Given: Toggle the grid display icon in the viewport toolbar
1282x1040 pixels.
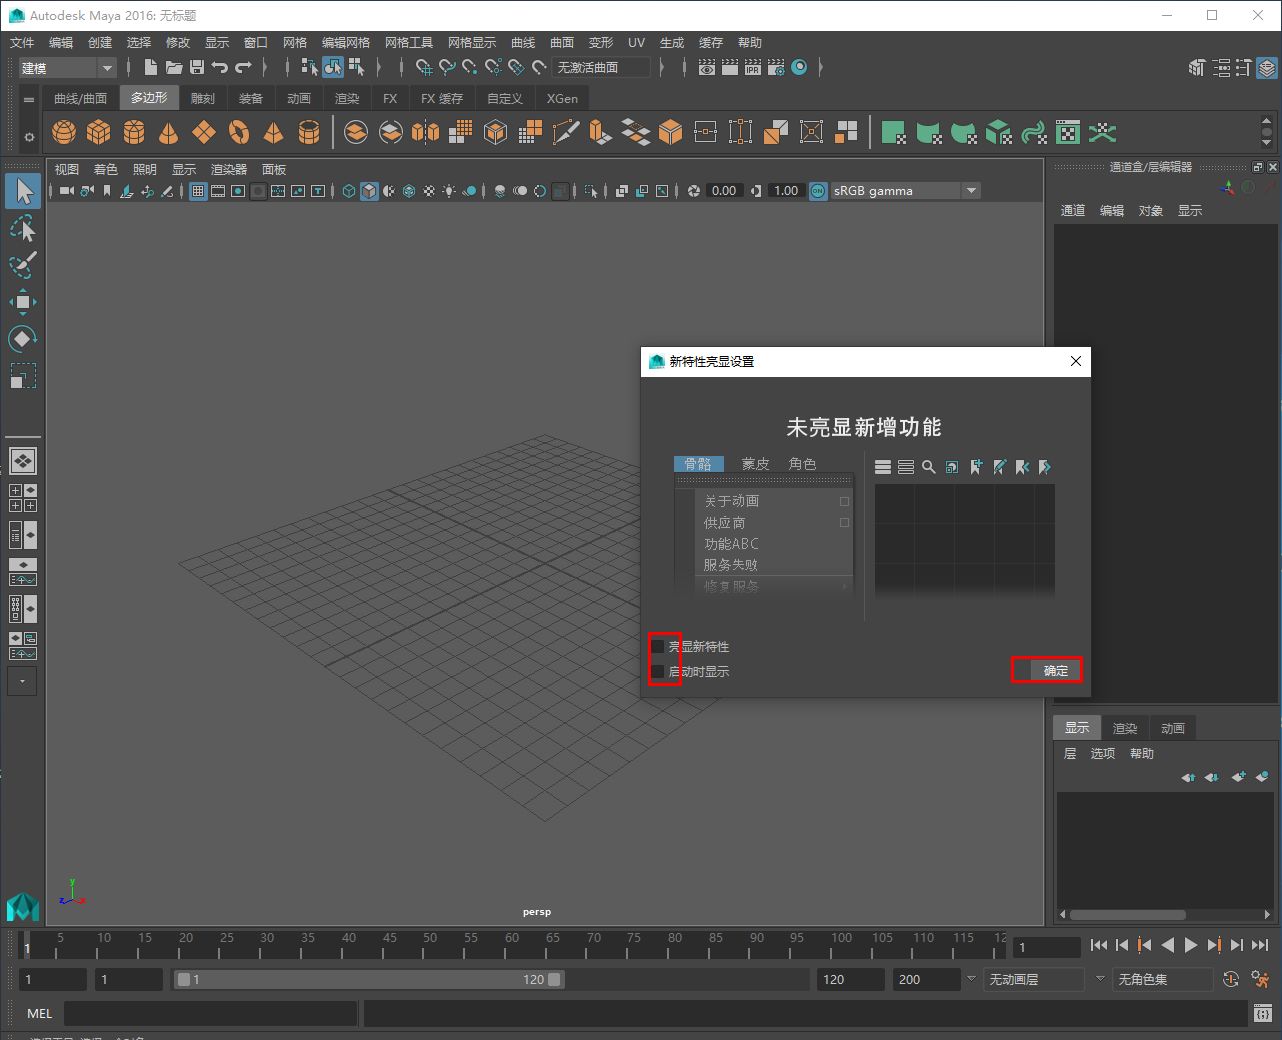Looking at the screenshot, I should click(197, 191).
